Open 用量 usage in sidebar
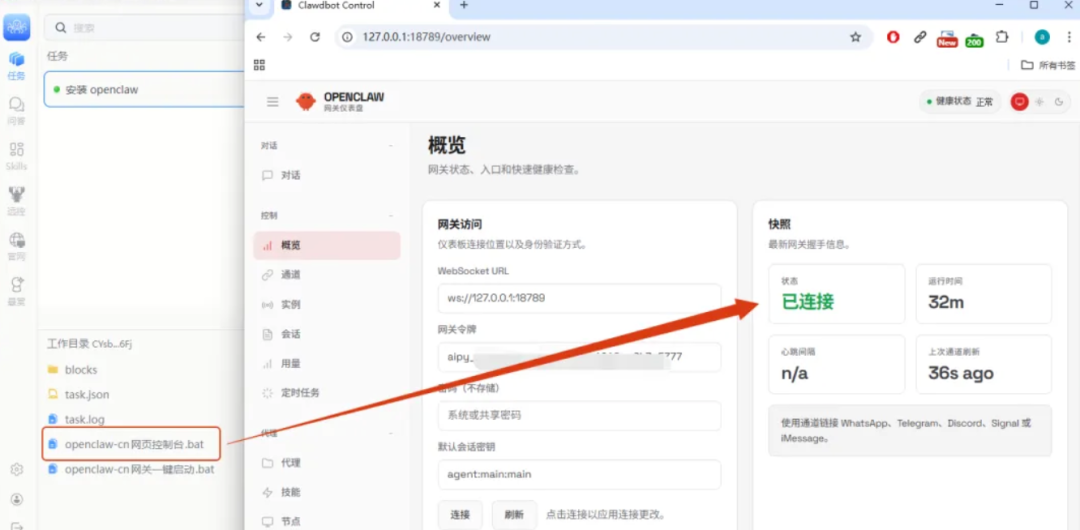 pos(327,363)
